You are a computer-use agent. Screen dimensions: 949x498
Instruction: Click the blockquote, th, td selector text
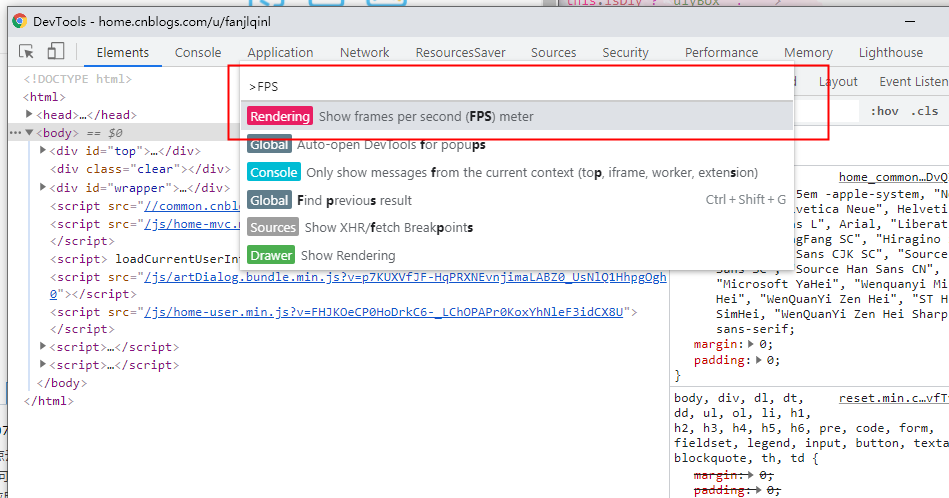[739, 458]
